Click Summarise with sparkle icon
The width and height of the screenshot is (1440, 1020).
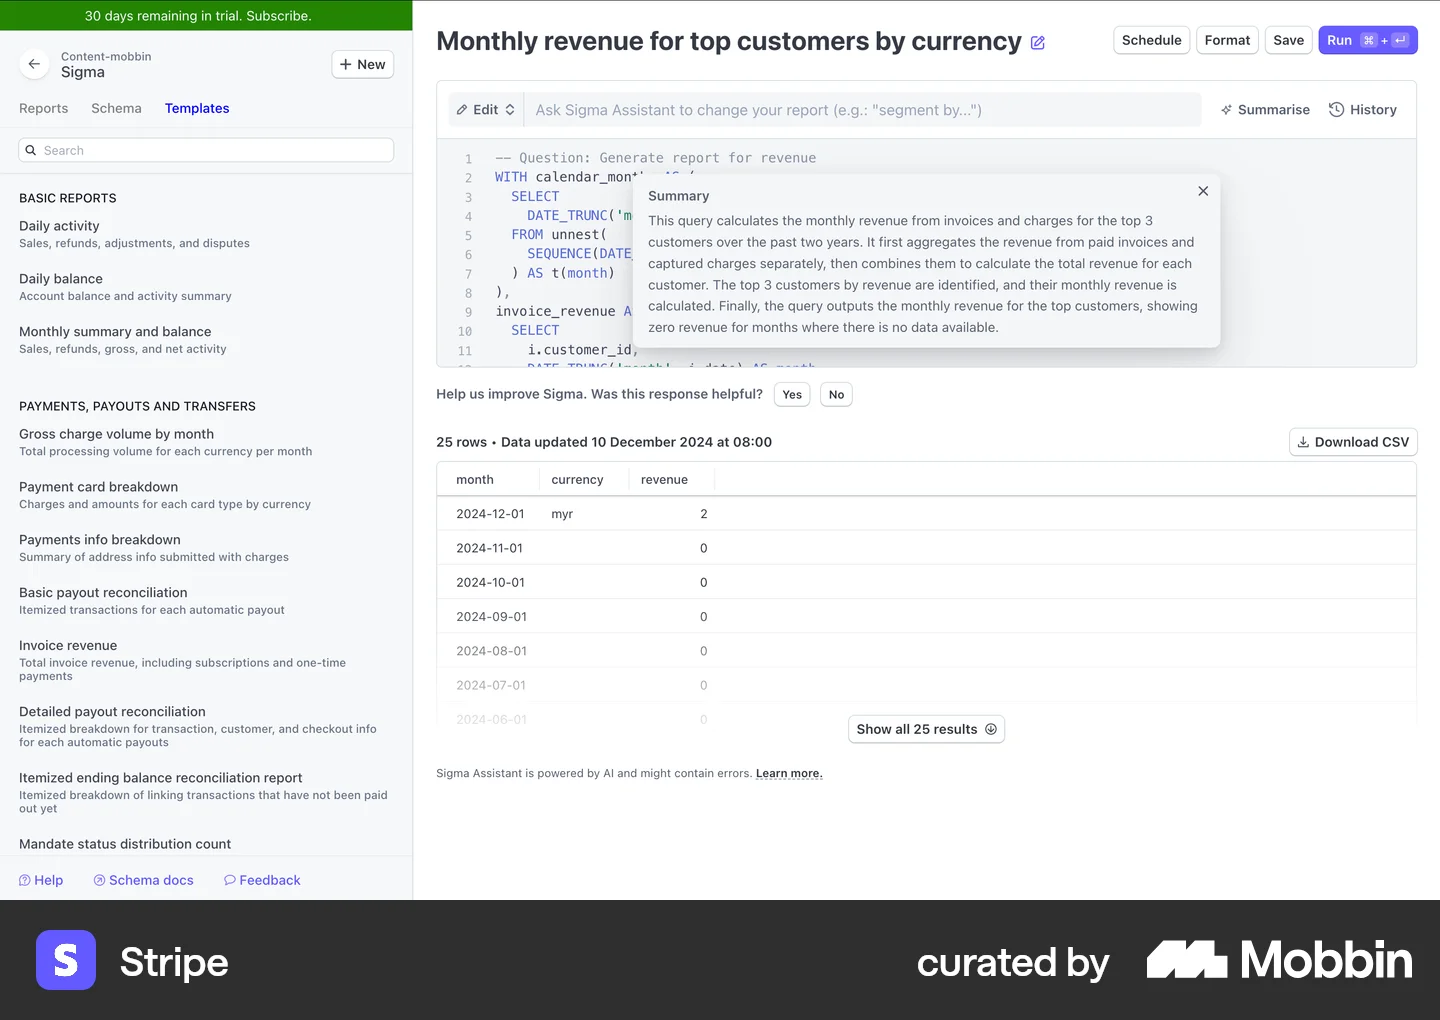pyautogui.click(x=1265, y=110)
